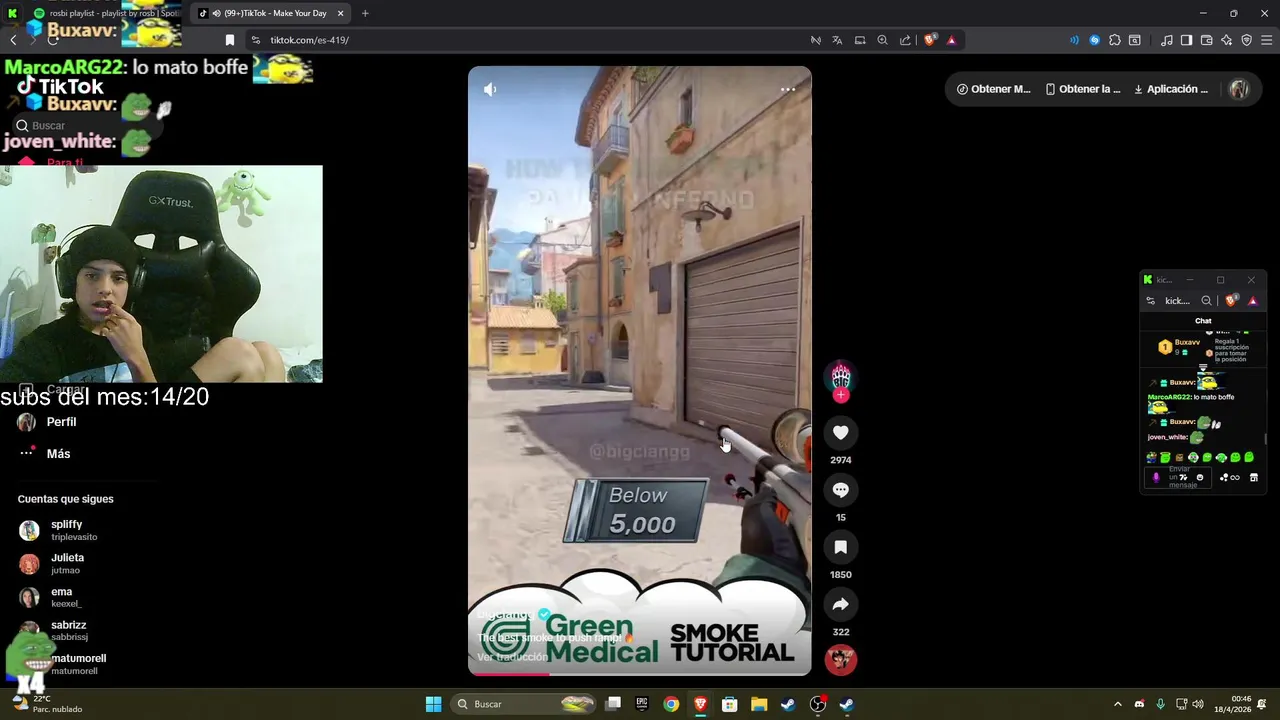Click the translate page icon

pyautogui.click(x=837, y=40)
